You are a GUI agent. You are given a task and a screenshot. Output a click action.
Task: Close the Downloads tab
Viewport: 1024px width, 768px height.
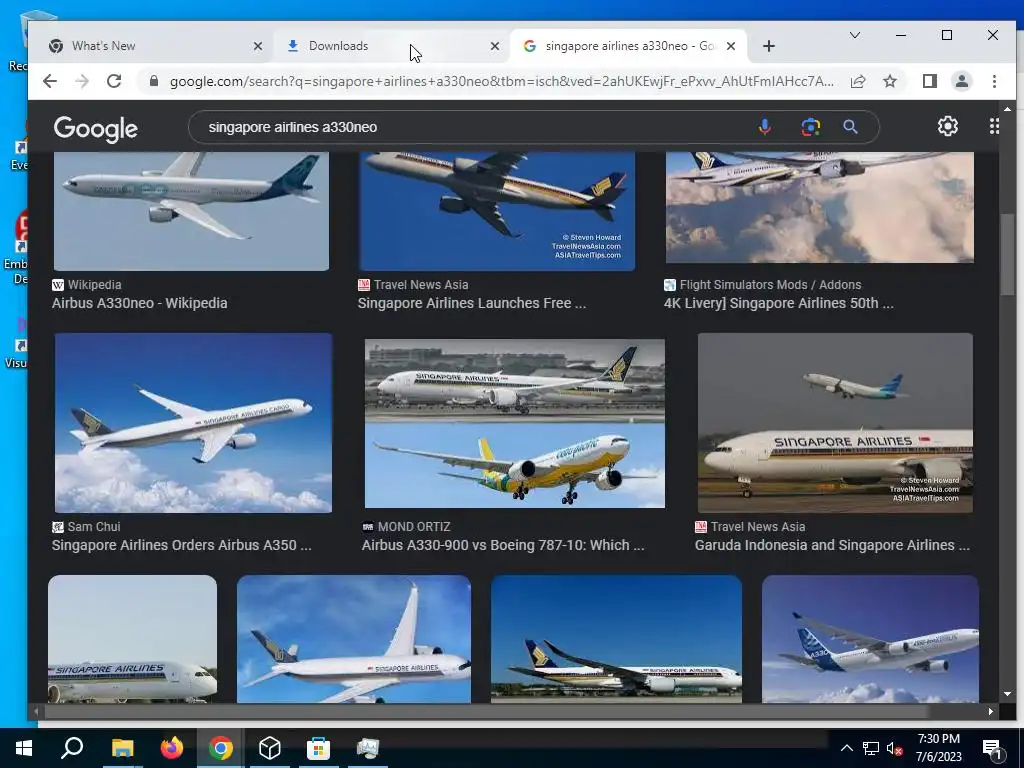pyautogui.click(x=494, y=46)
